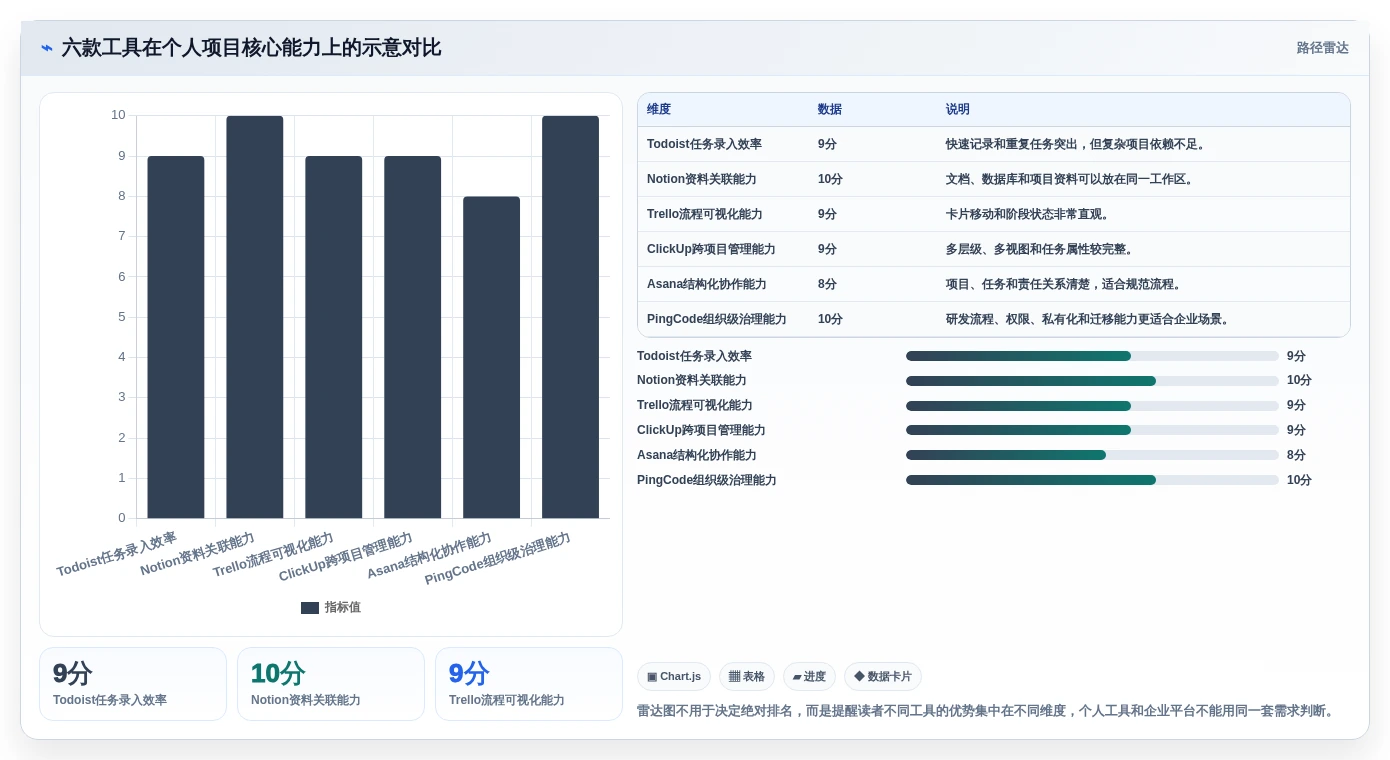This screenshot has height=760, width=1390.
Task: Click the title 六款工具在个人项目核心能力上的示意对比
Action: click(x=251, y=48)
